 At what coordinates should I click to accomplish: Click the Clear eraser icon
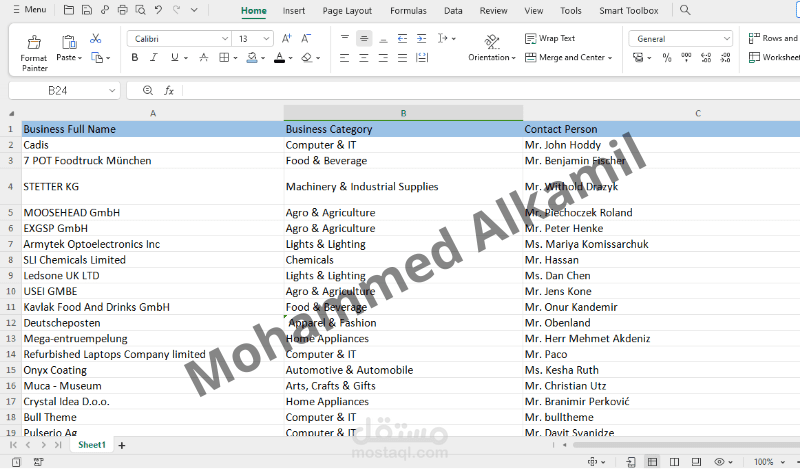pyautogui.click(x=307, y=58)
